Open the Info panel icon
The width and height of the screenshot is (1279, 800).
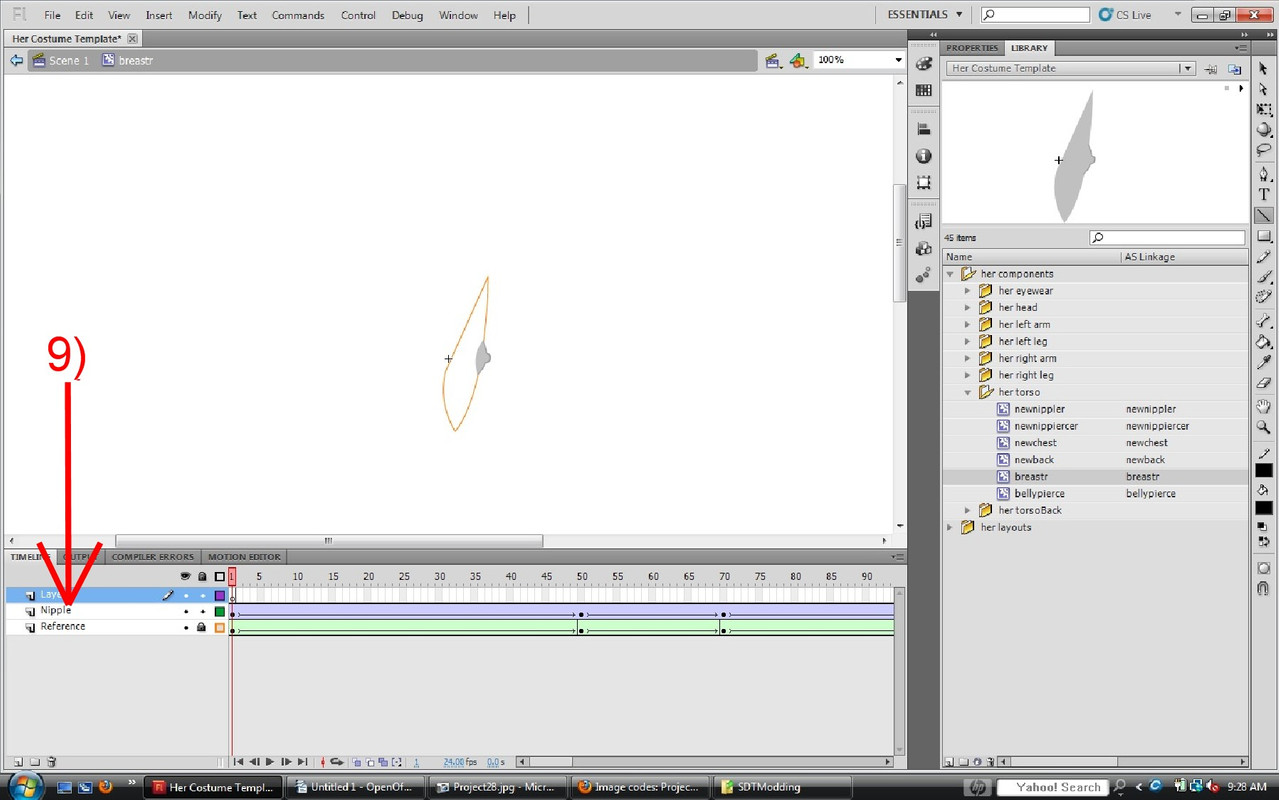923,156
